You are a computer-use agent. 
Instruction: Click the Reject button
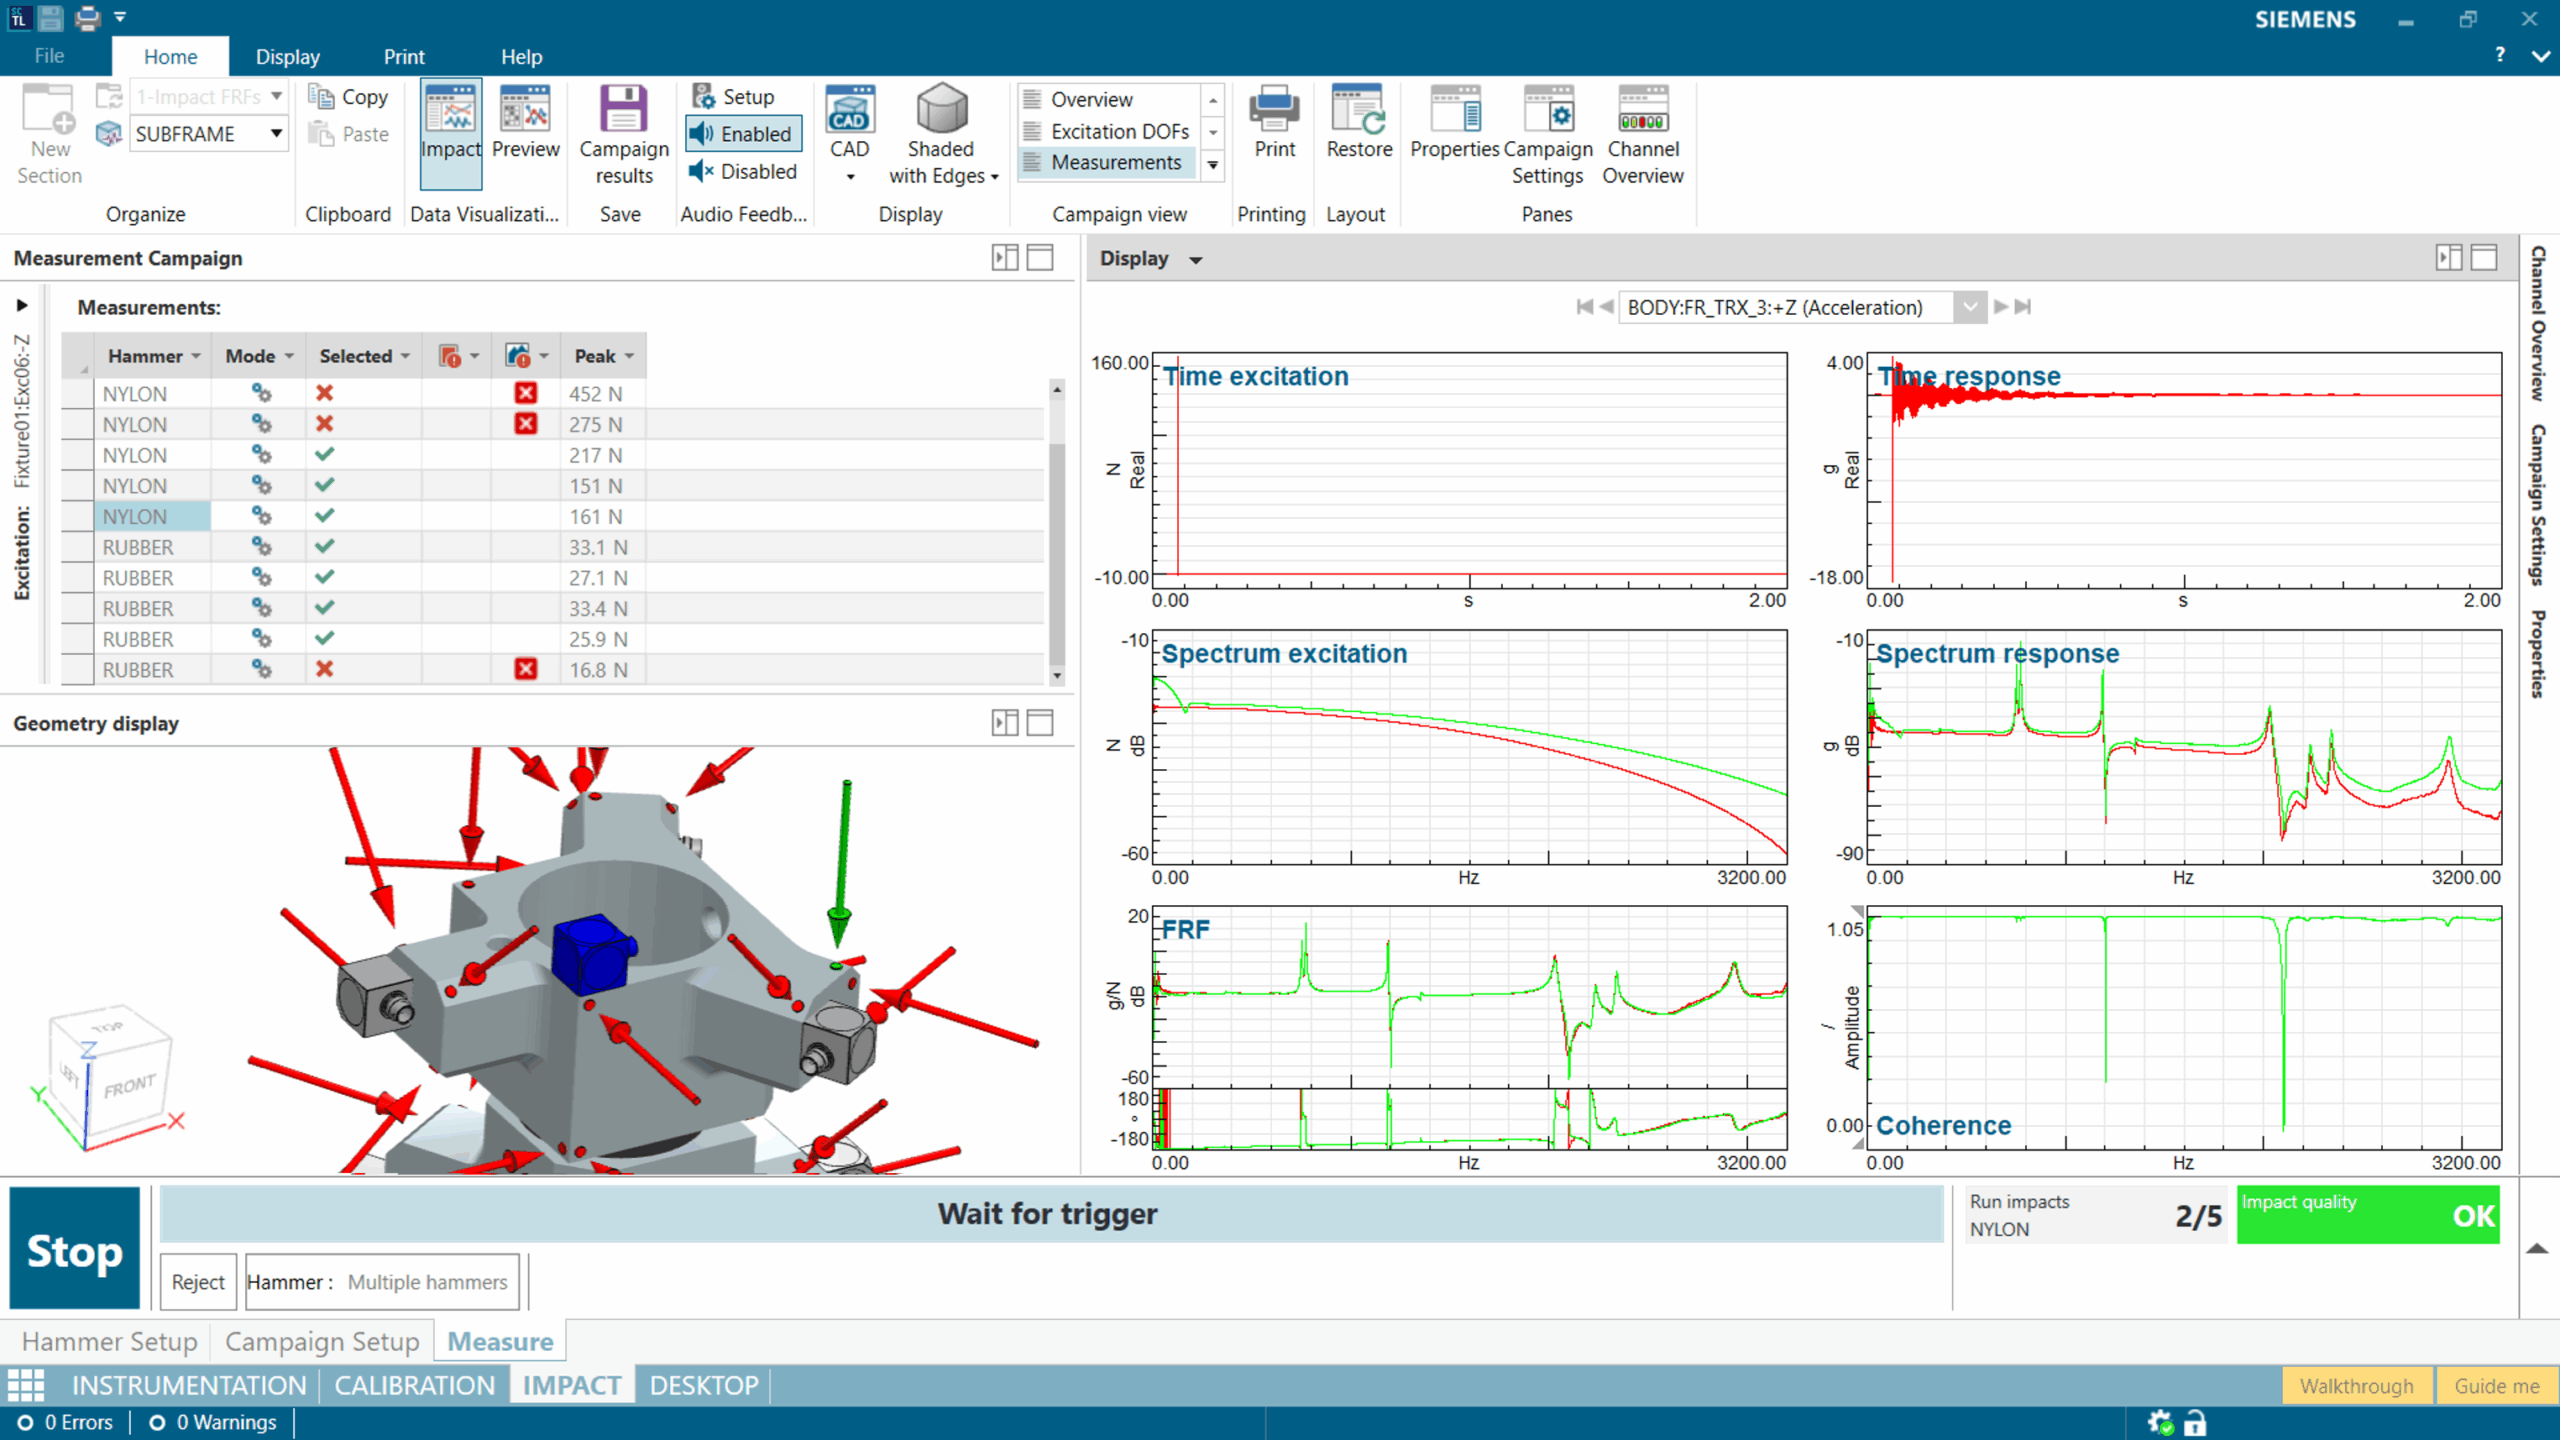click(x=198, y=1282)
